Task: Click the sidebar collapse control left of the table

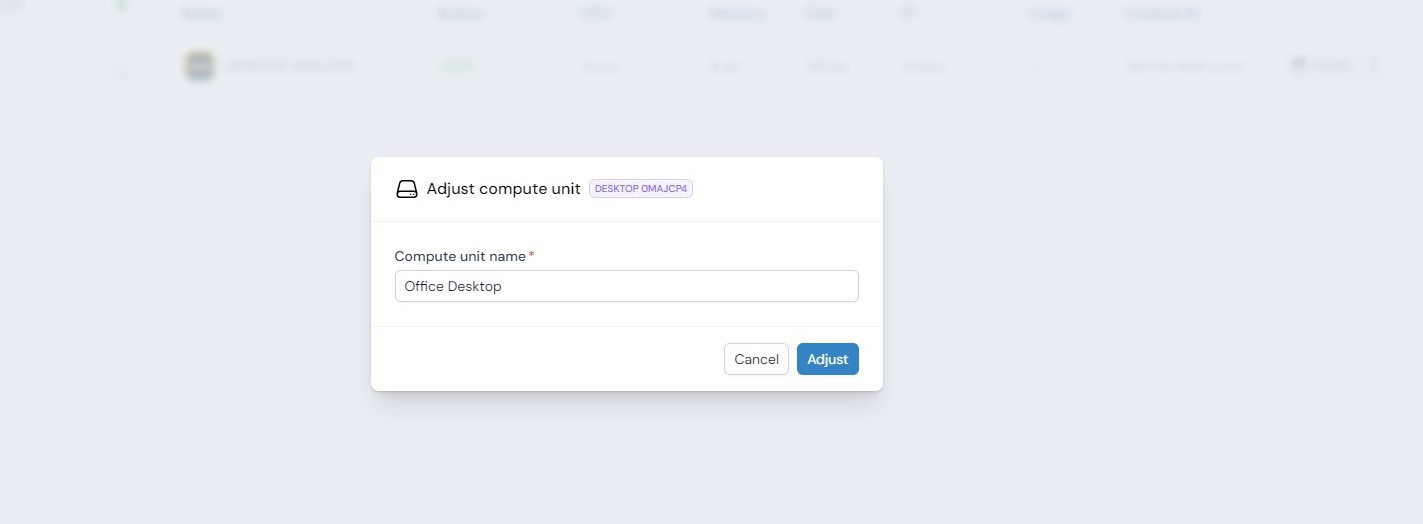Action: point(121,73)
